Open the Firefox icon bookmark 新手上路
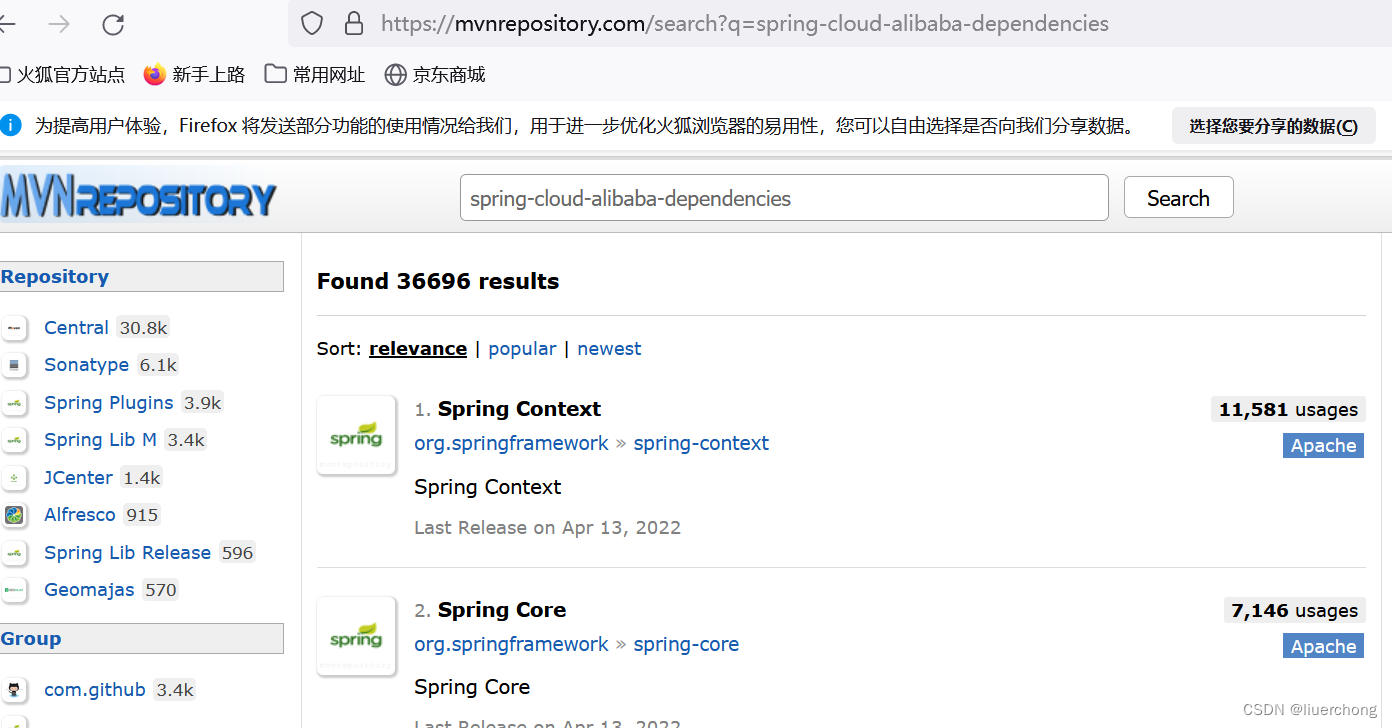The width and height of the screenshot is (1392, 728). 194,74
